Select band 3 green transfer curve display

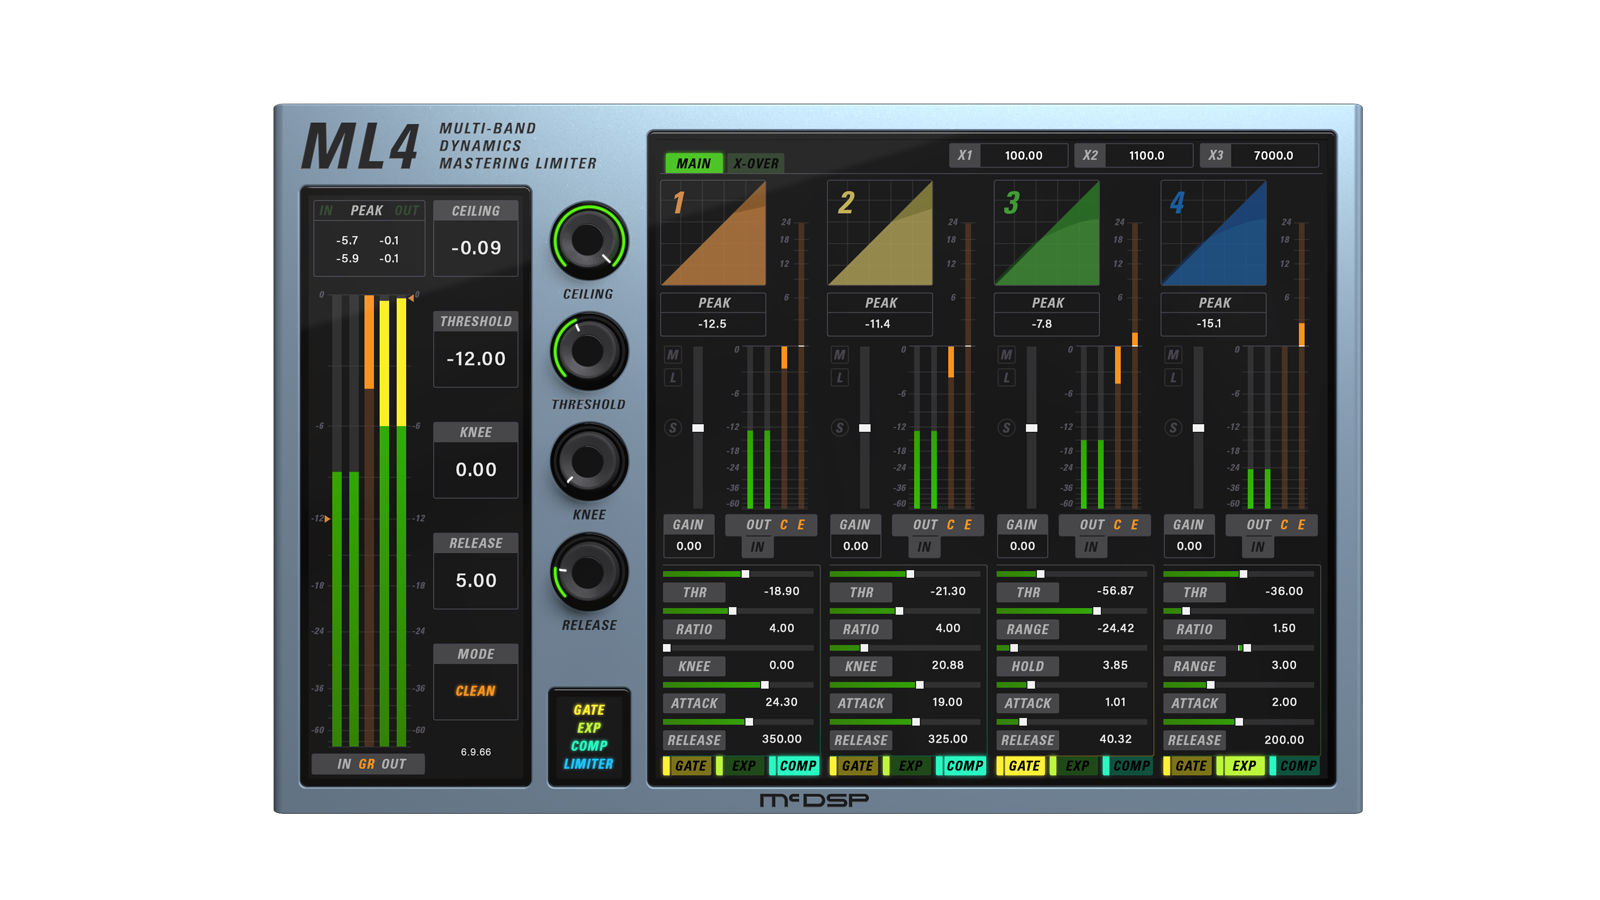click(x=1047, y=233)
